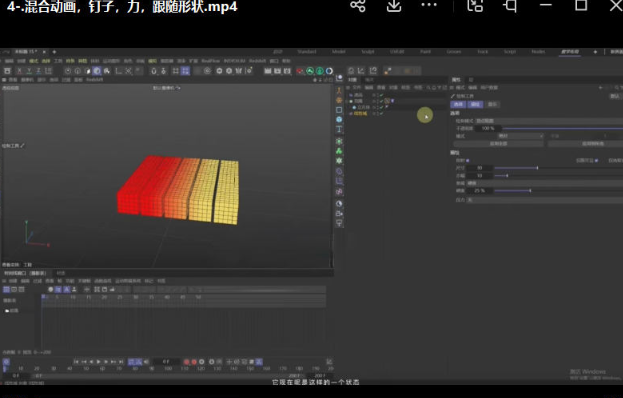Select the text T icon in vertical palette
623x398 pixels.
coord(339,129)
